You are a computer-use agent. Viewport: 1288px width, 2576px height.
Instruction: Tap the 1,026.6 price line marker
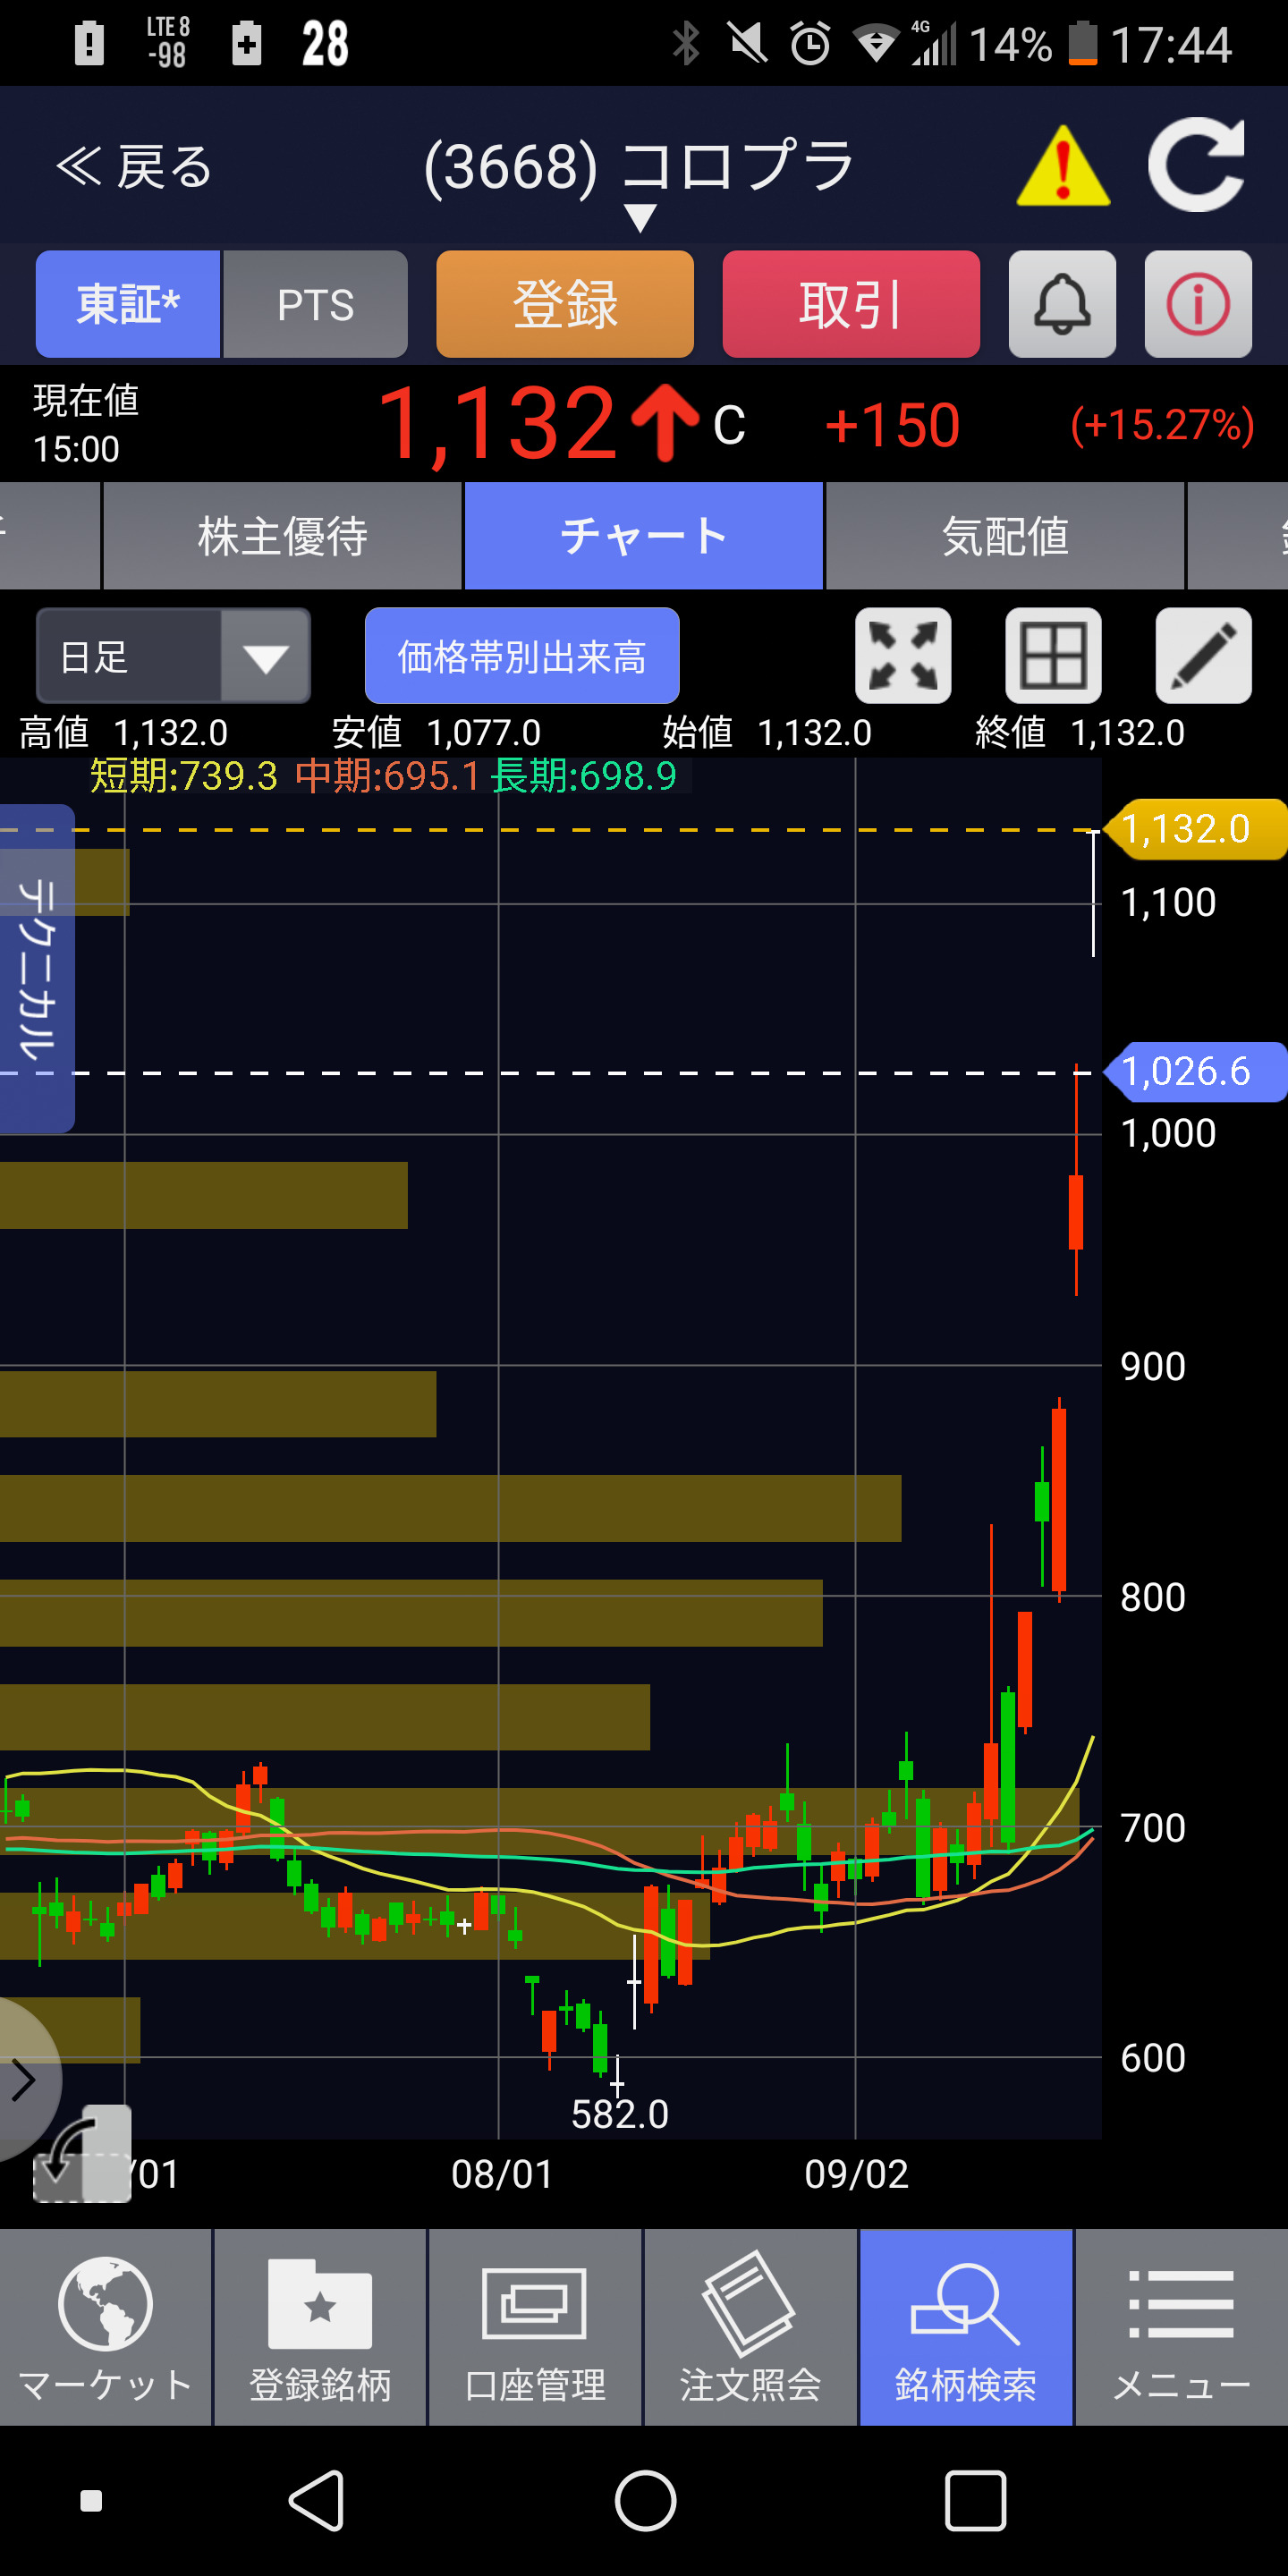point(1195,1072)
